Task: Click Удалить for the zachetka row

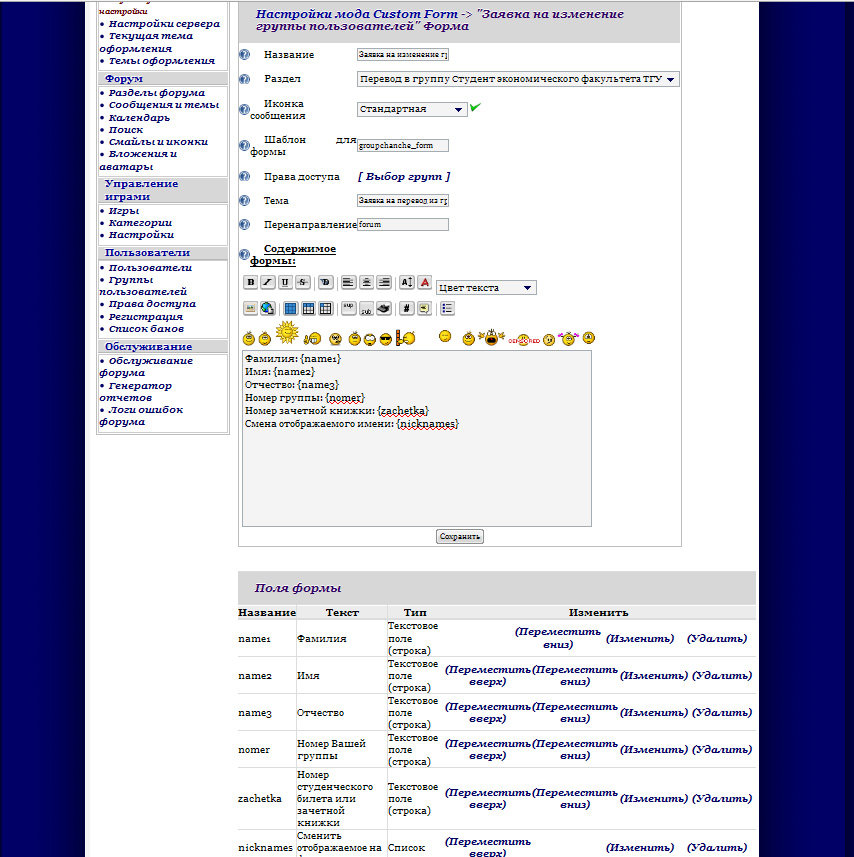Action: [x=722, y=799]
